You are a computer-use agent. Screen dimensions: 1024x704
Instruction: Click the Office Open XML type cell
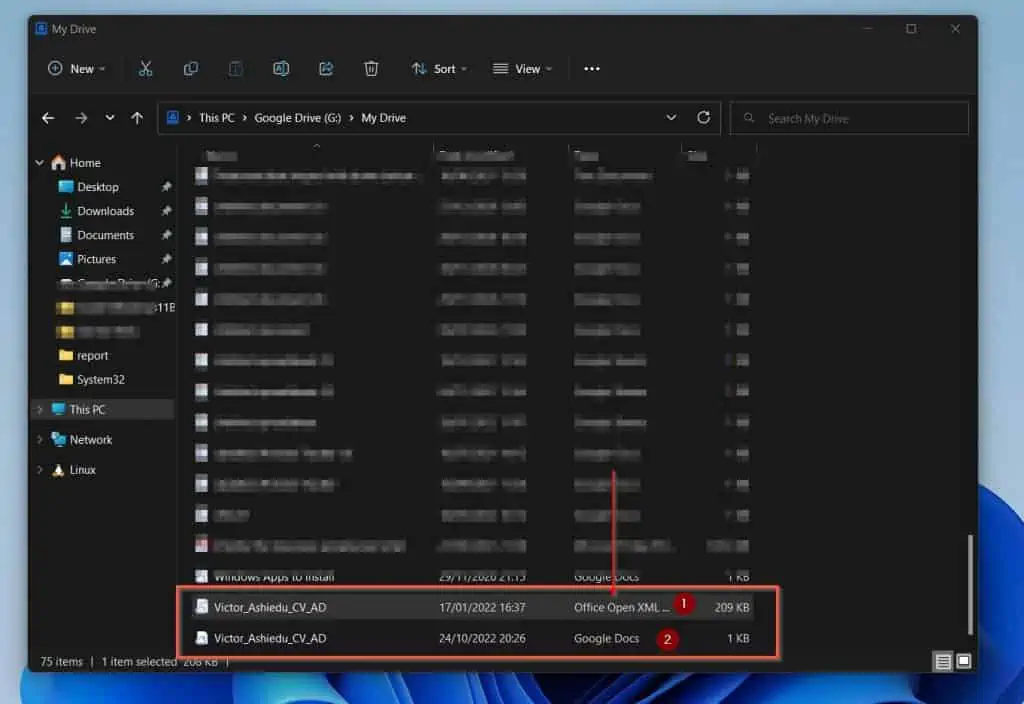(622, 607)
